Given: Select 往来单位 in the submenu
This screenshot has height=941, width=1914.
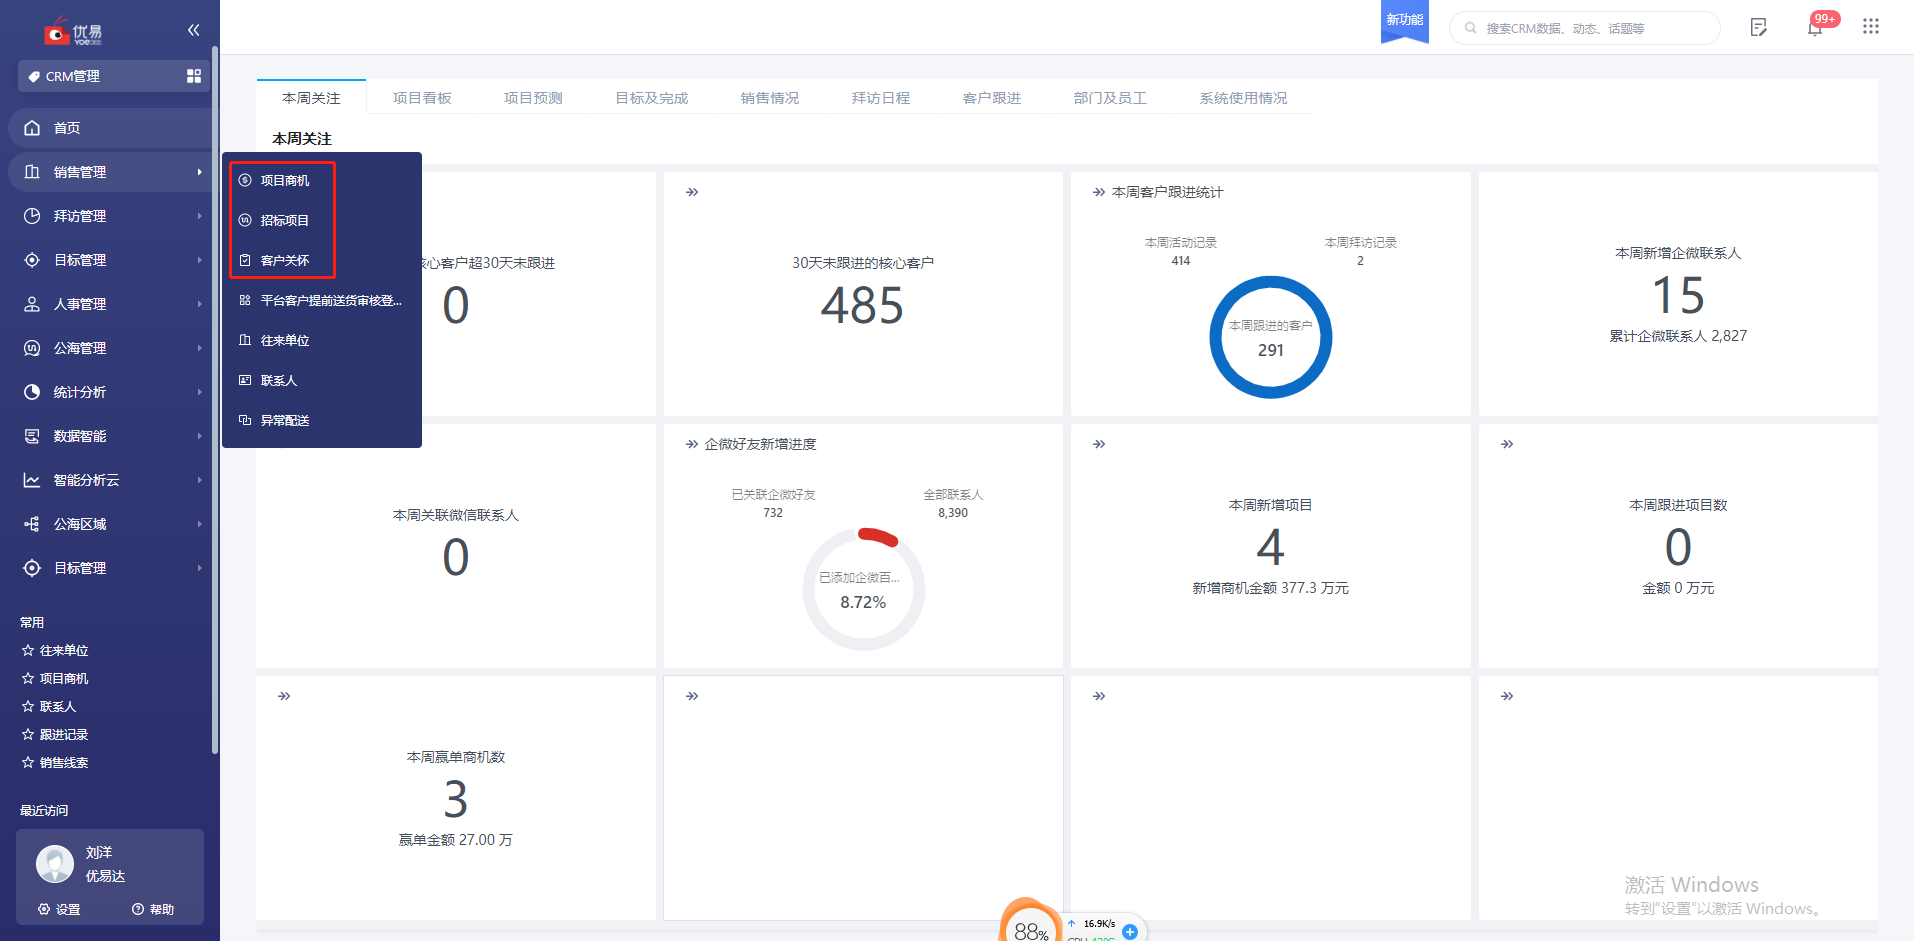Looking at the screenshot, I should coord(285,341).
